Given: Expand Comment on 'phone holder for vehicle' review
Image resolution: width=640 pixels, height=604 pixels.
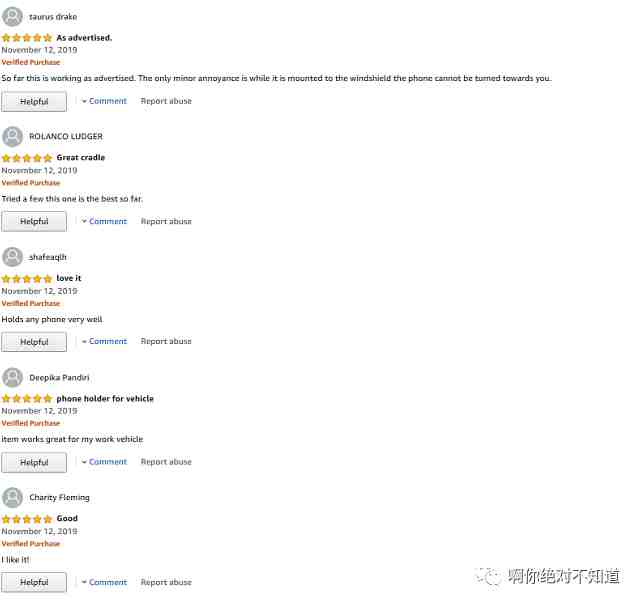Looking at the screenshot, I should 104,462.
